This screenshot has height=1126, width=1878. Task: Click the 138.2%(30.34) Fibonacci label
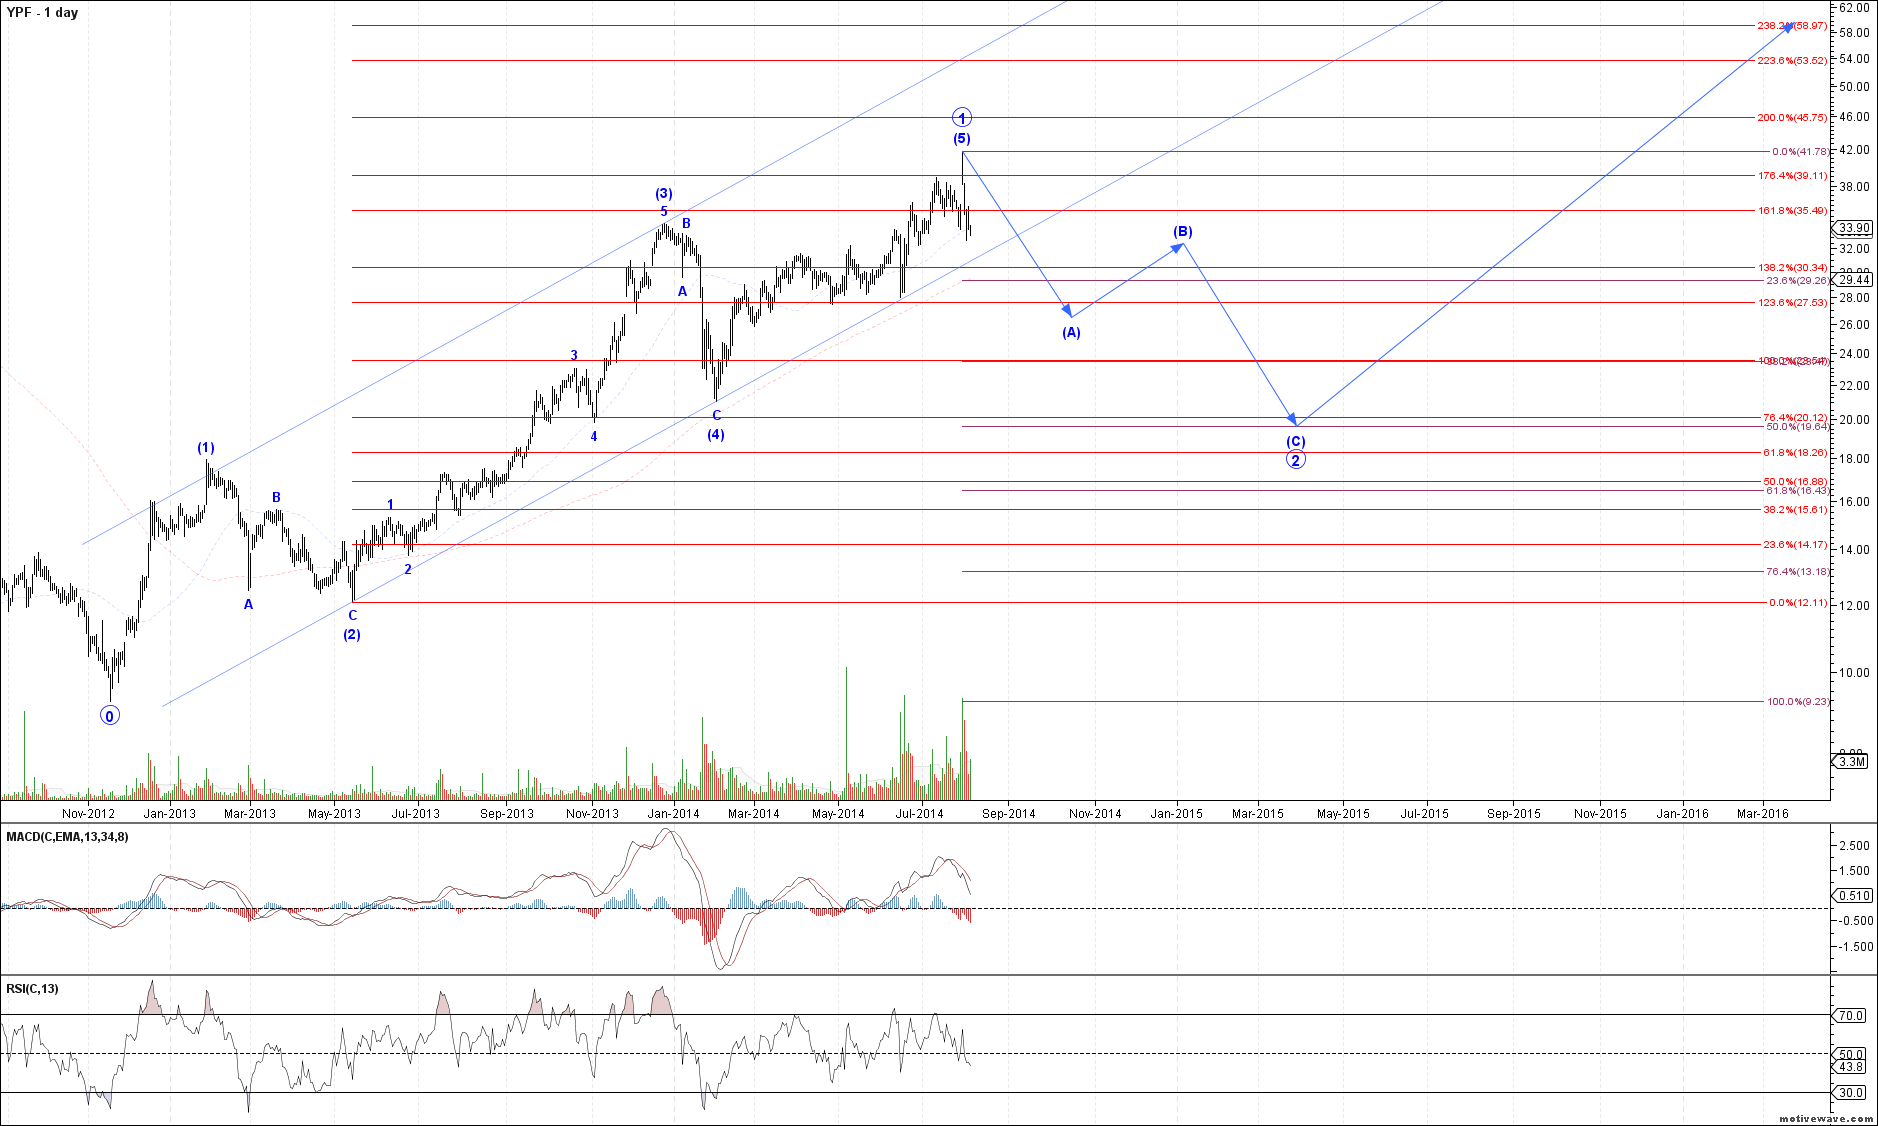click(x=1792, y=267)
